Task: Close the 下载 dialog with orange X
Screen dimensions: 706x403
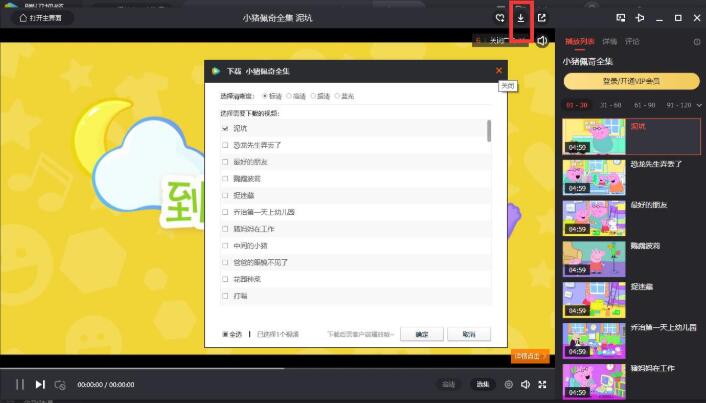Action: [499, 70]
